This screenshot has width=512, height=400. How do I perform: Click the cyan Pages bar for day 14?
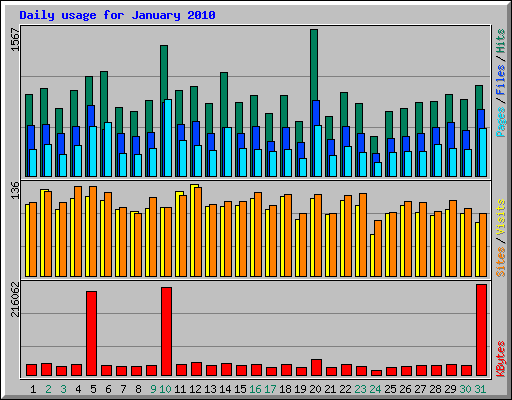coord(228,152)
